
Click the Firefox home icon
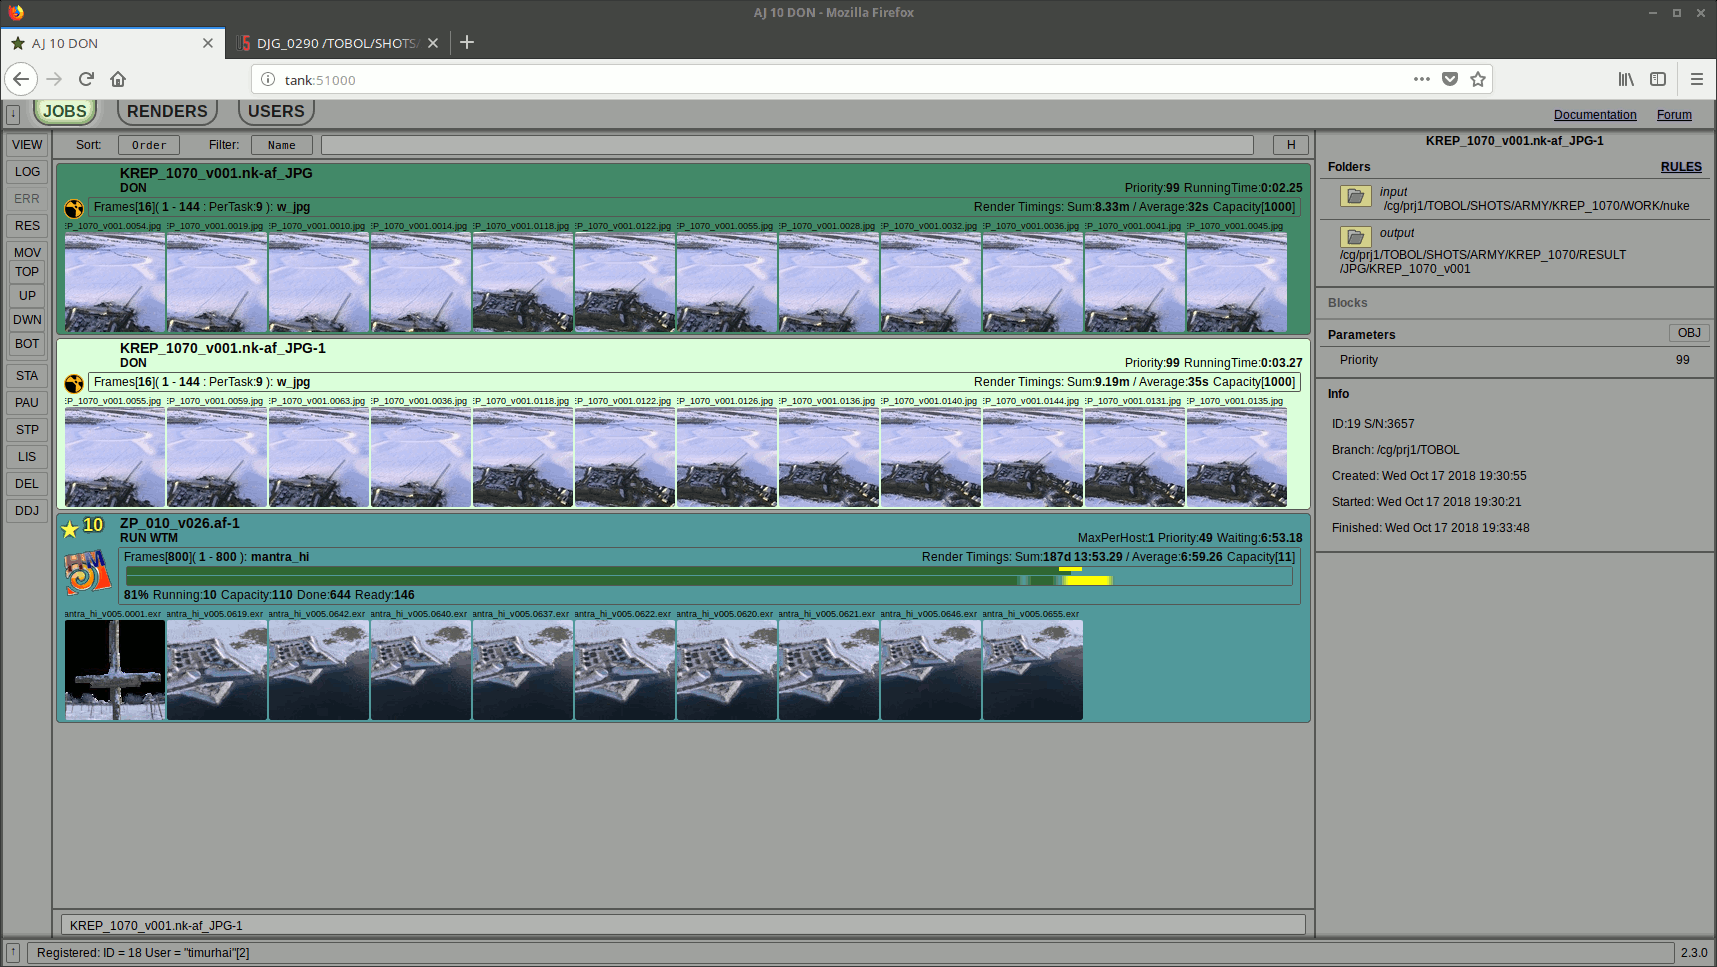click(x=118, y=79)
